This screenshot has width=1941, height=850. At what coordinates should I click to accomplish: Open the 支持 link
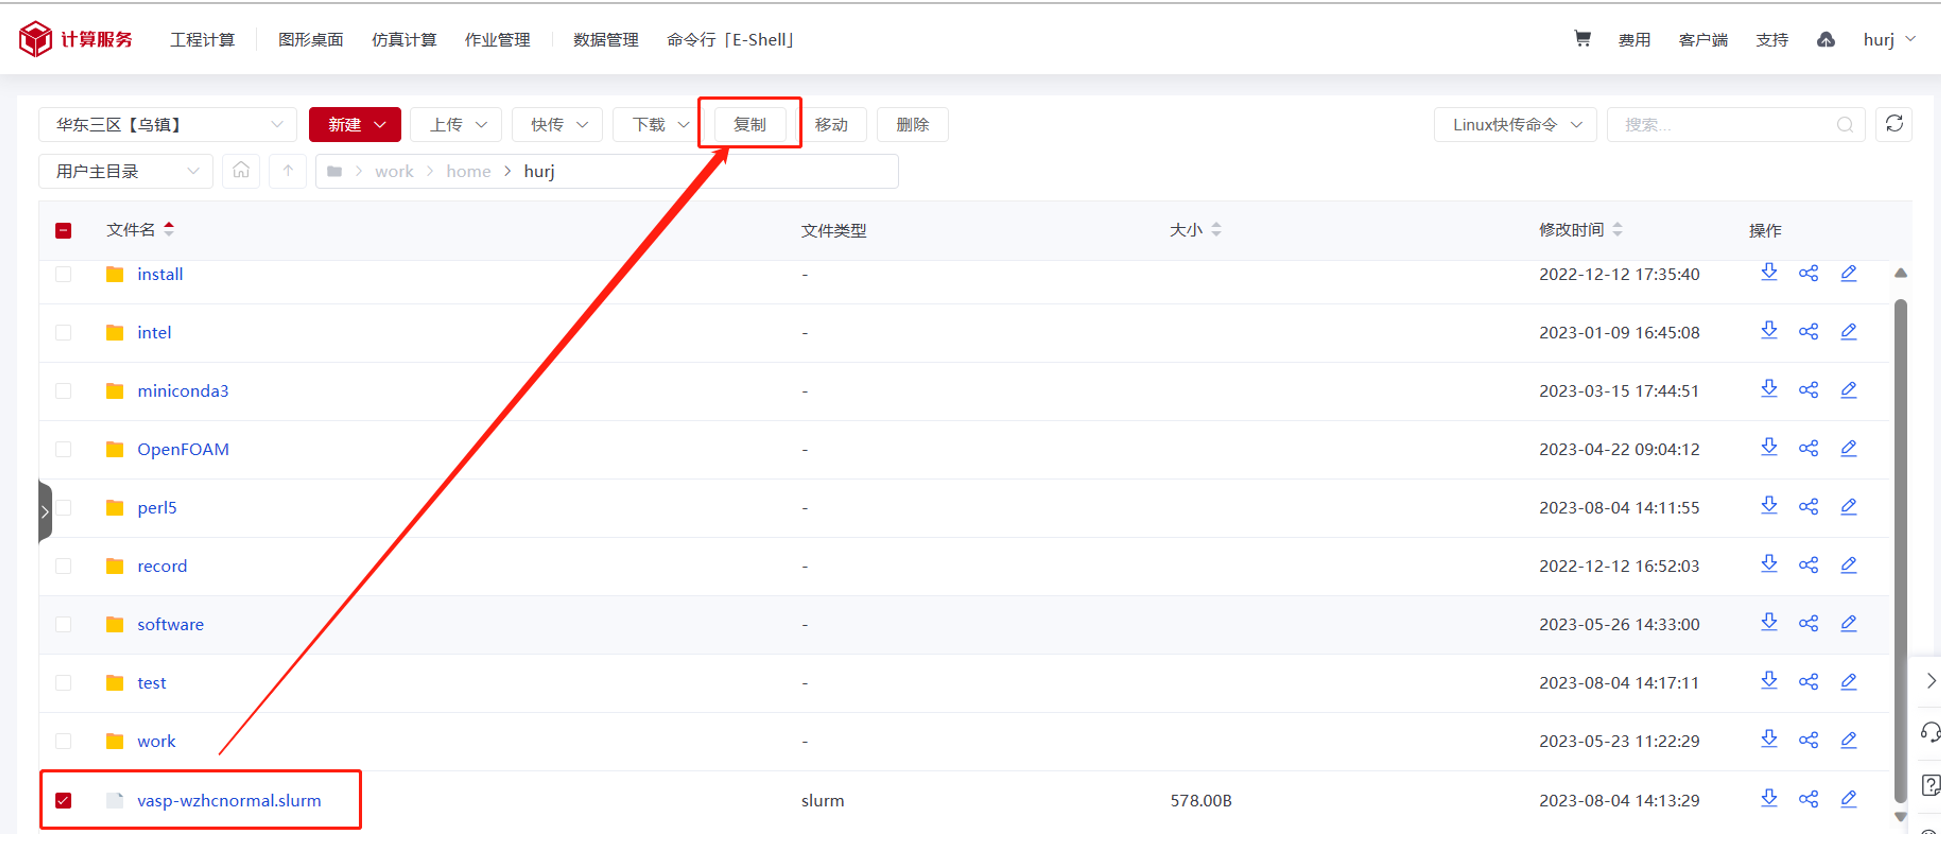pyautogui.click(x=1772, y=40)
